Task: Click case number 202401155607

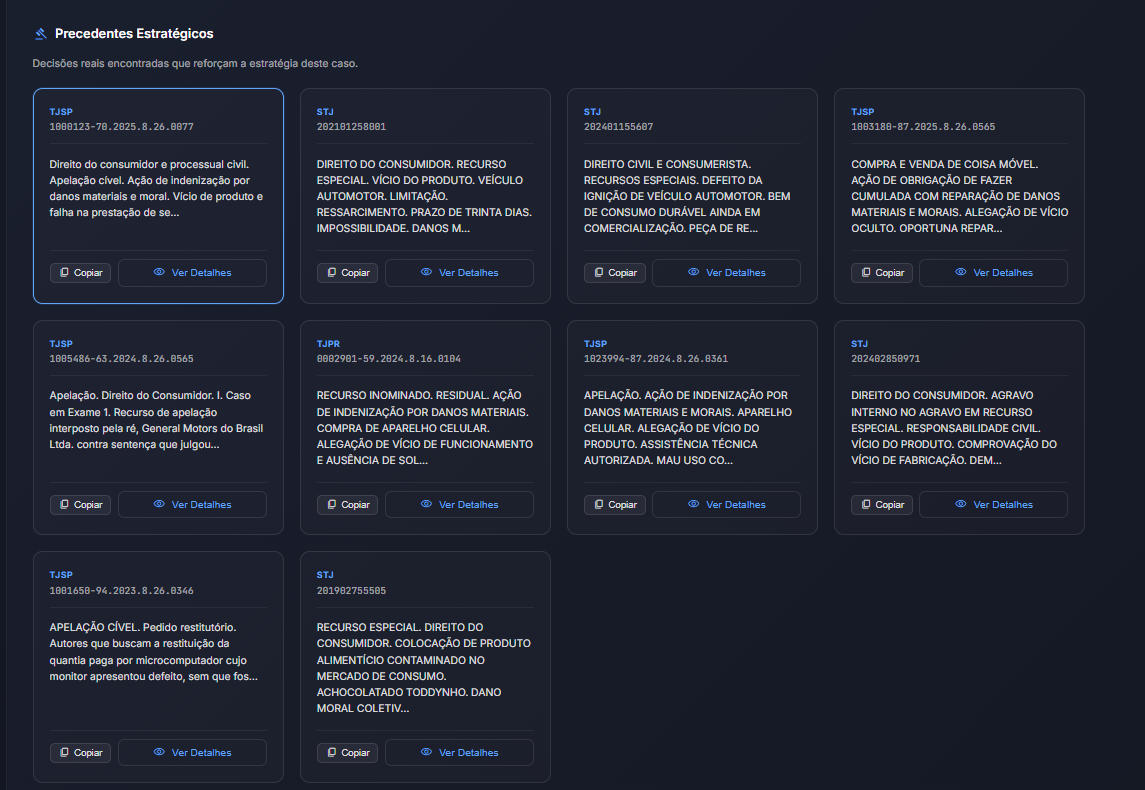Action: pyautogui.click(x=619, y=126)
